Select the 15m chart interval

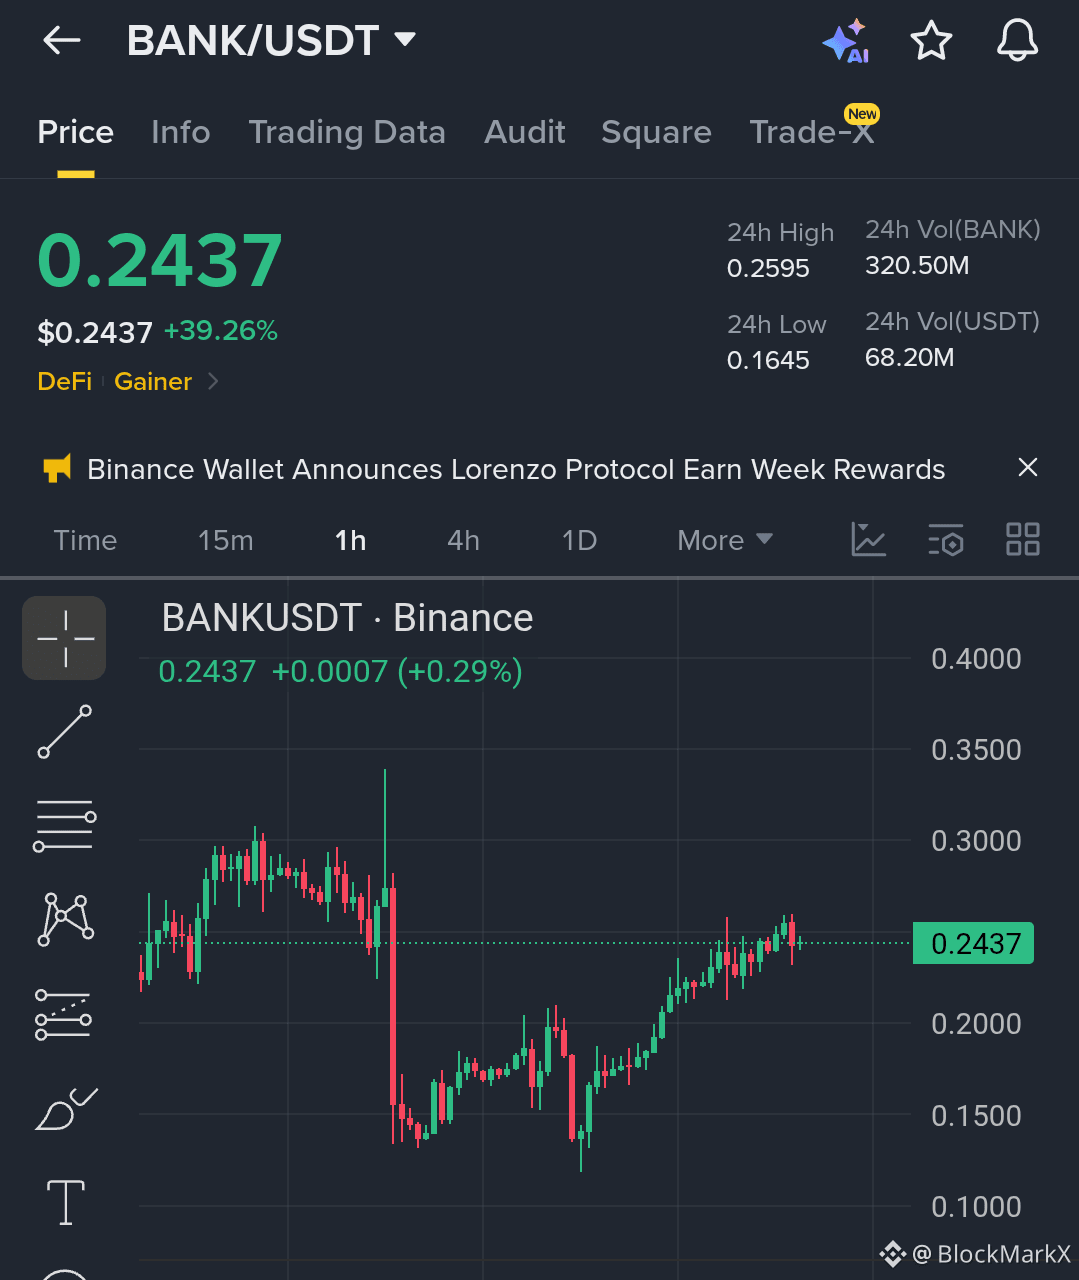point(226,540)
